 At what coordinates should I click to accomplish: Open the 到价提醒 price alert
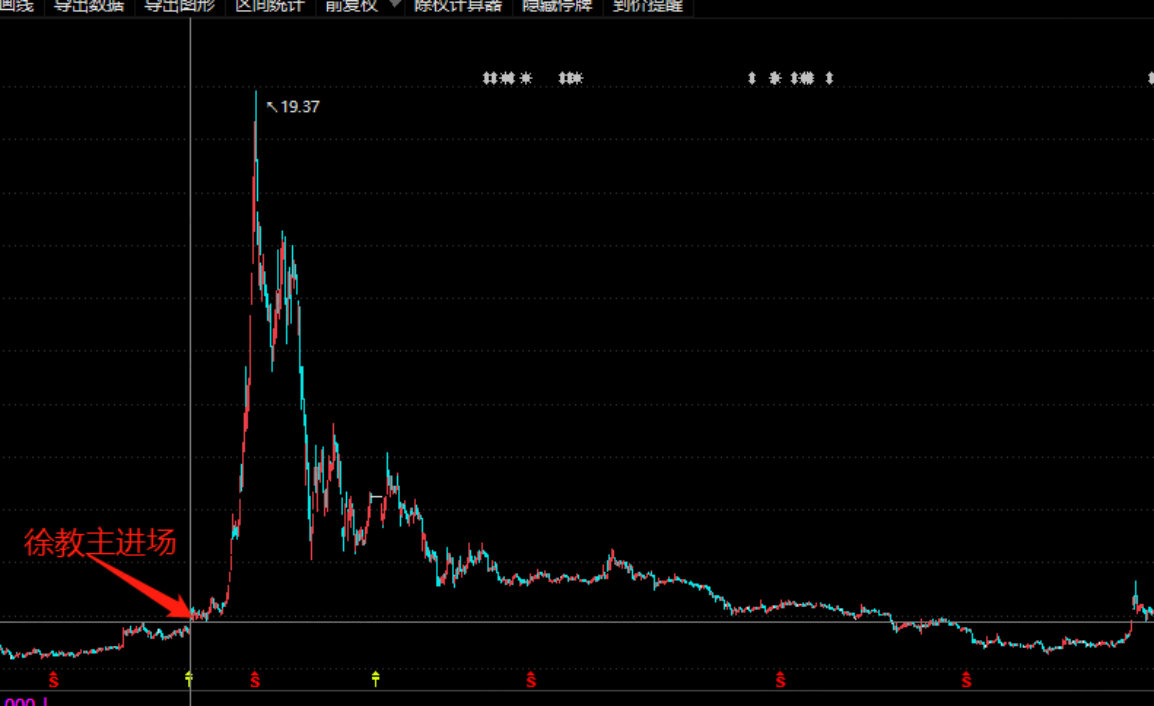click(x=648, y=6)
